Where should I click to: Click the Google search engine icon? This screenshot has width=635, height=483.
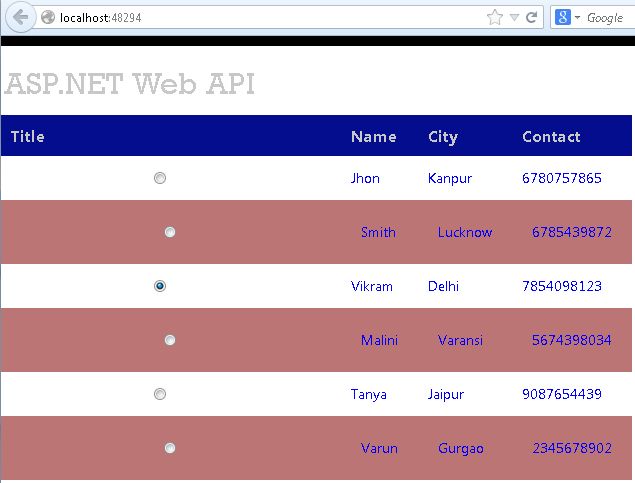563,17
